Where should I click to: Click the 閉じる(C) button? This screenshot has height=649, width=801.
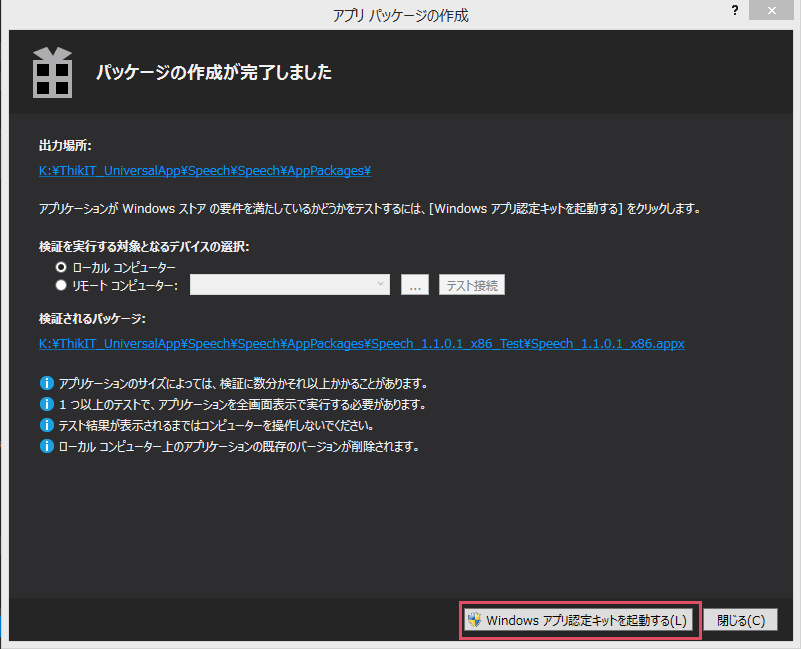[x=741, y=620]
